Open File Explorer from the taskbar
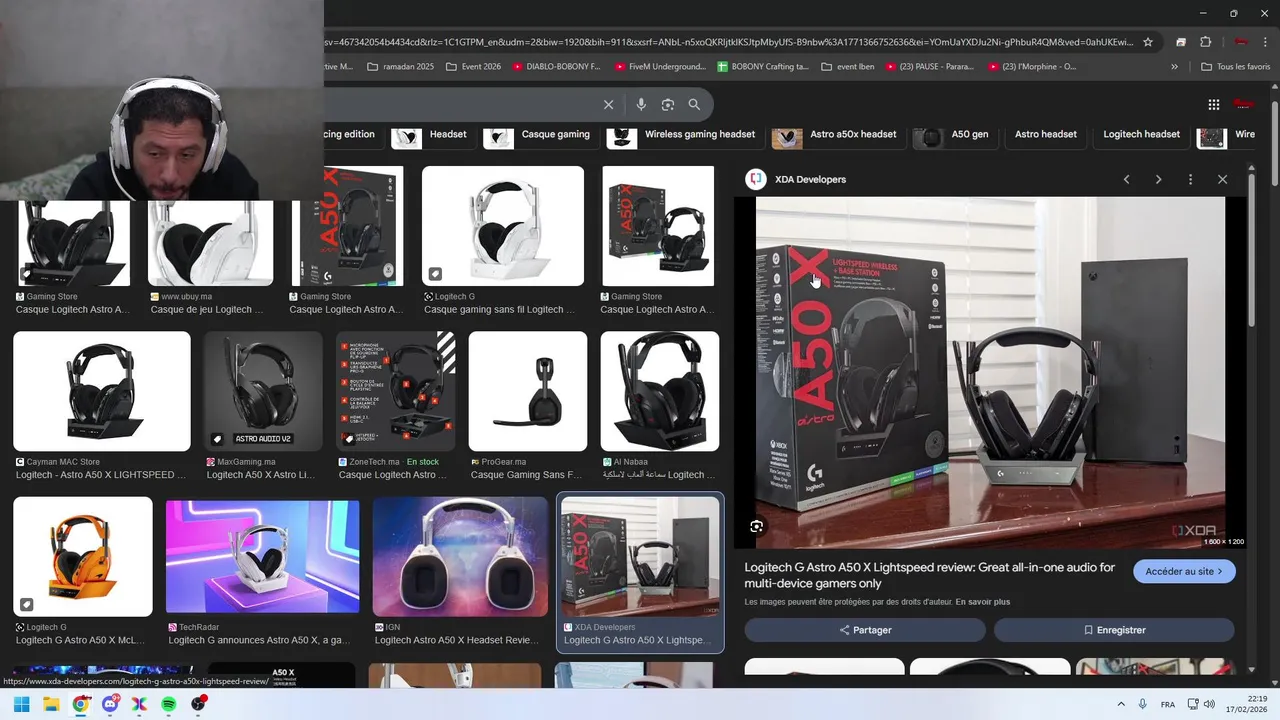The width and height of the screenshot is (1280, 720). 51,704
